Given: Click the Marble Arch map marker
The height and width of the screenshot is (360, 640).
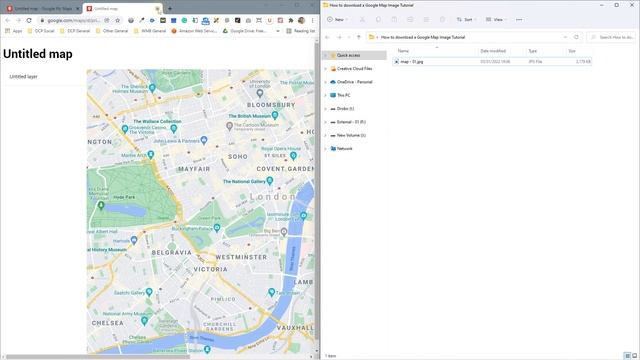Looking at the screenshot, I should click(151, 154).
